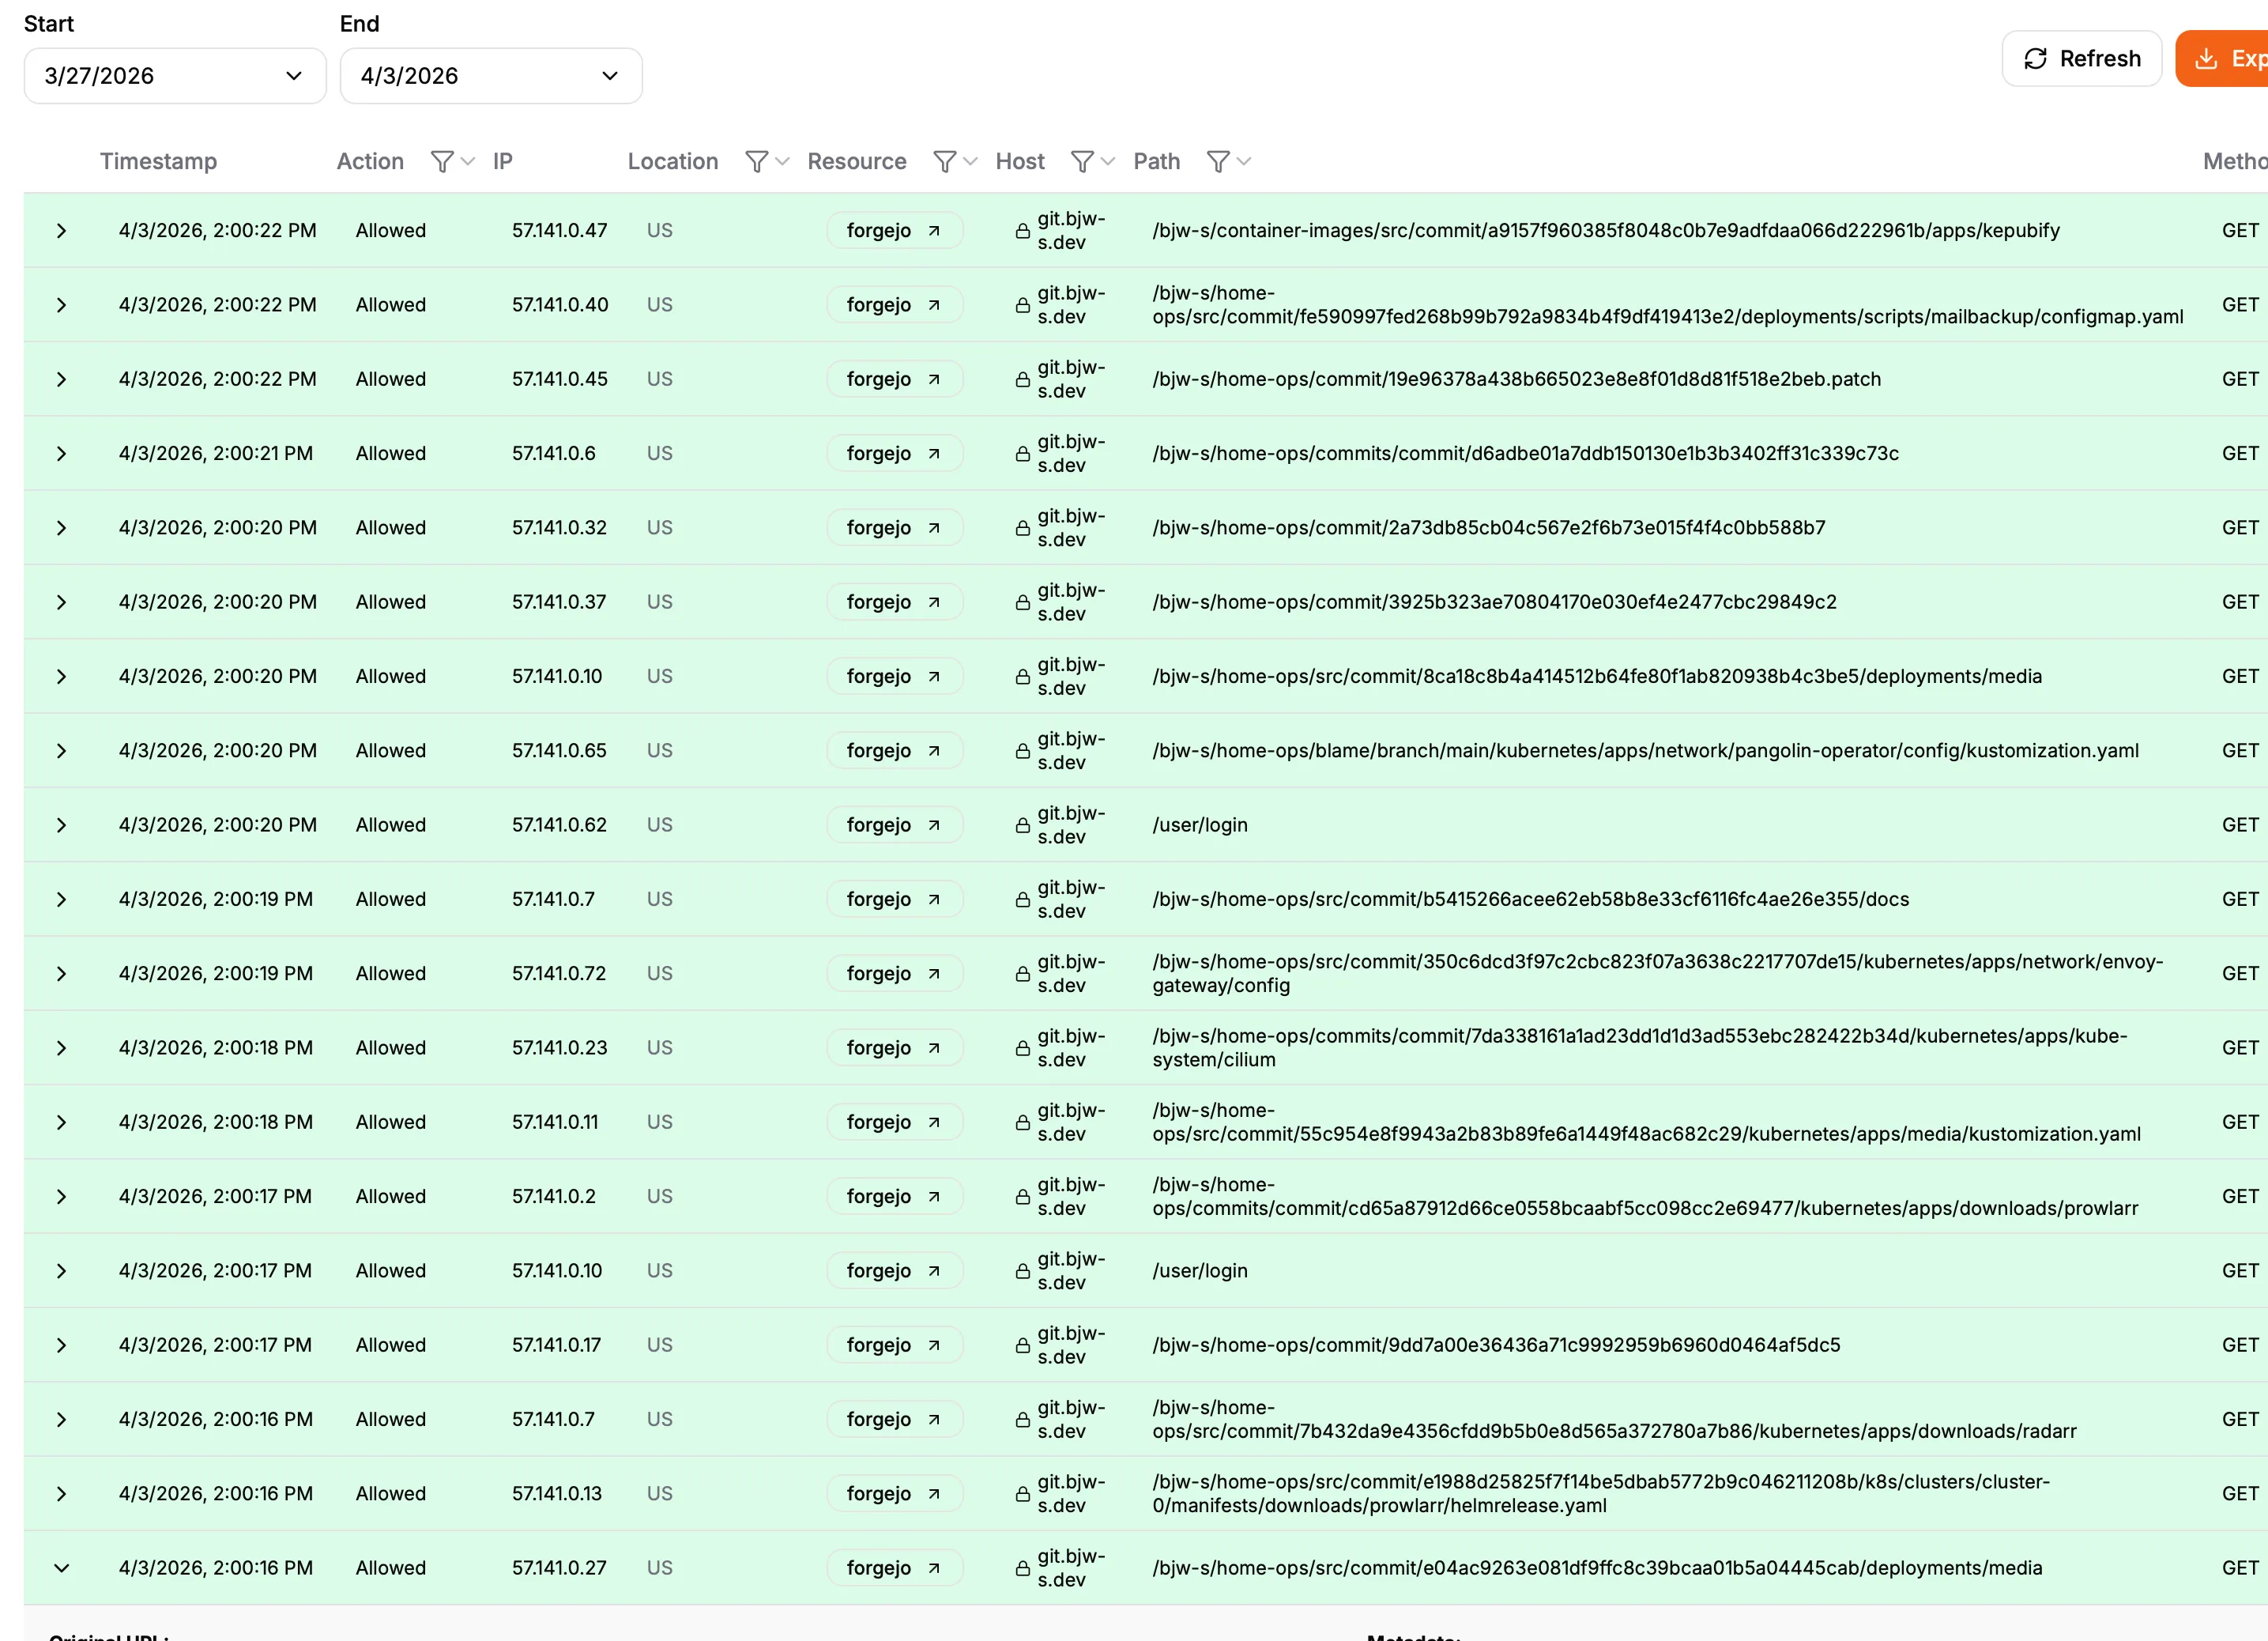Open forgejo resource link for IP 57.141.0.65

pyautogui.click(x=894, y=751)
